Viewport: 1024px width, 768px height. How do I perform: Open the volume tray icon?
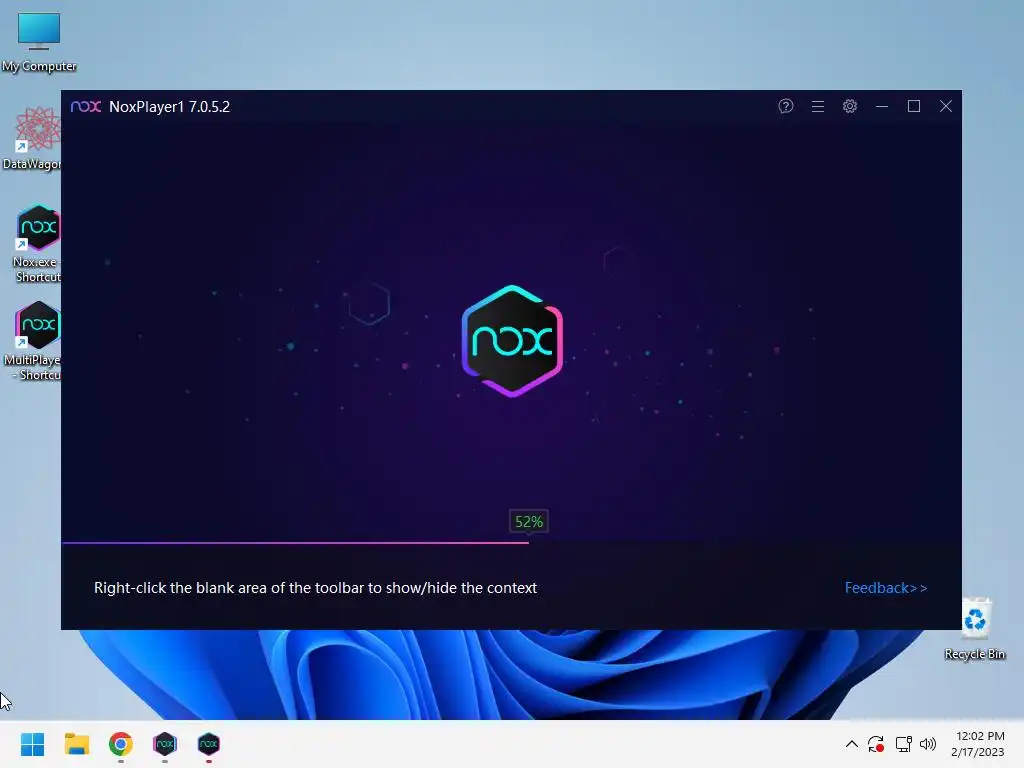coord(928,744)
